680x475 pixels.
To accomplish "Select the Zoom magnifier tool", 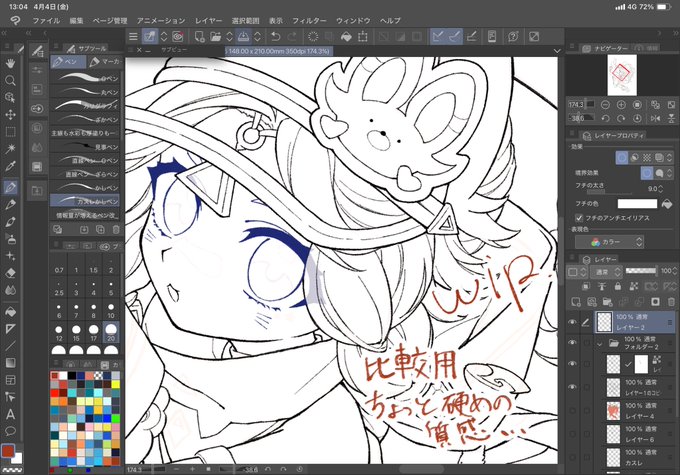I will pos(10,81).
